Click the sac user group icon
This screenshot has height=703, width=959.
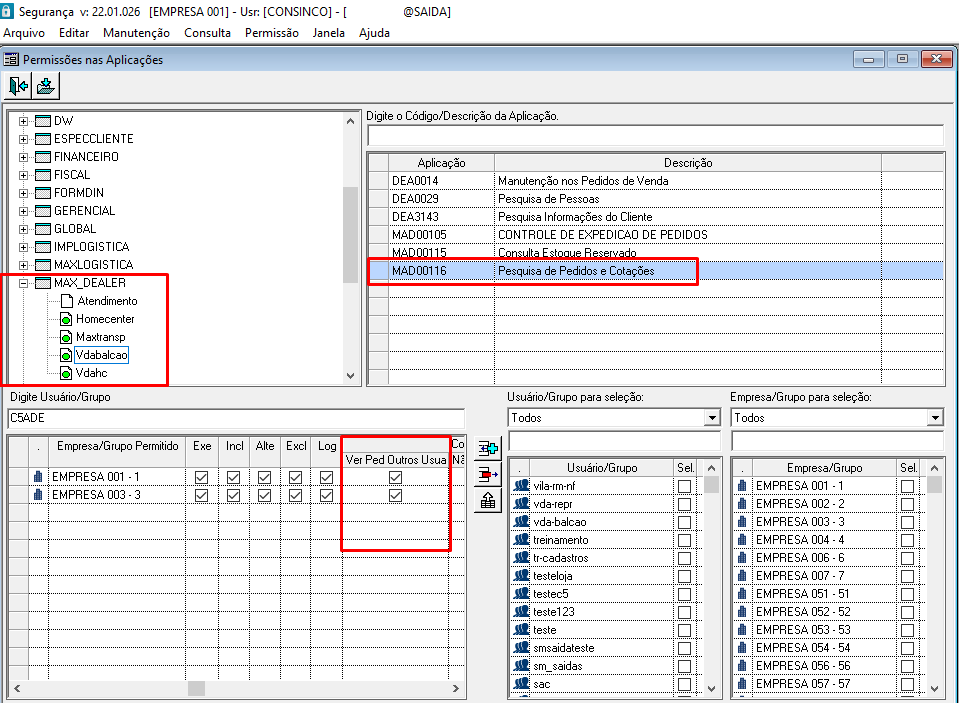coord(521,683)
